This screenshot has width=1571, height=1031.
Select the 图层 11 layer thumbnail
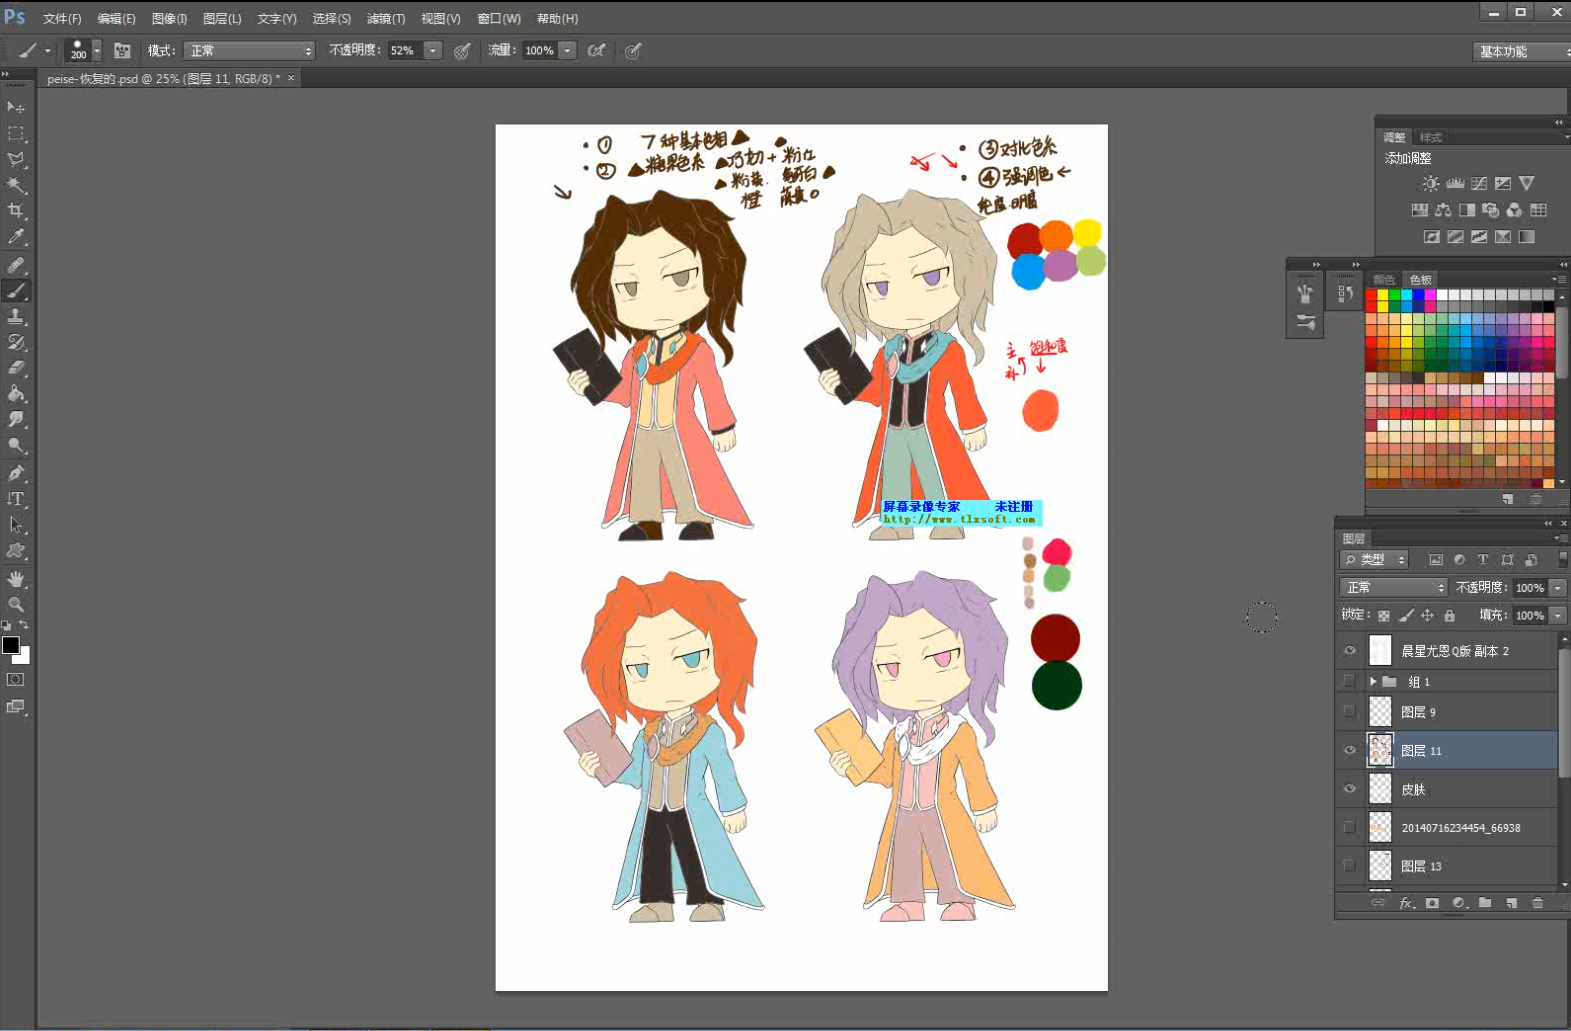[x=1380, y=750]
